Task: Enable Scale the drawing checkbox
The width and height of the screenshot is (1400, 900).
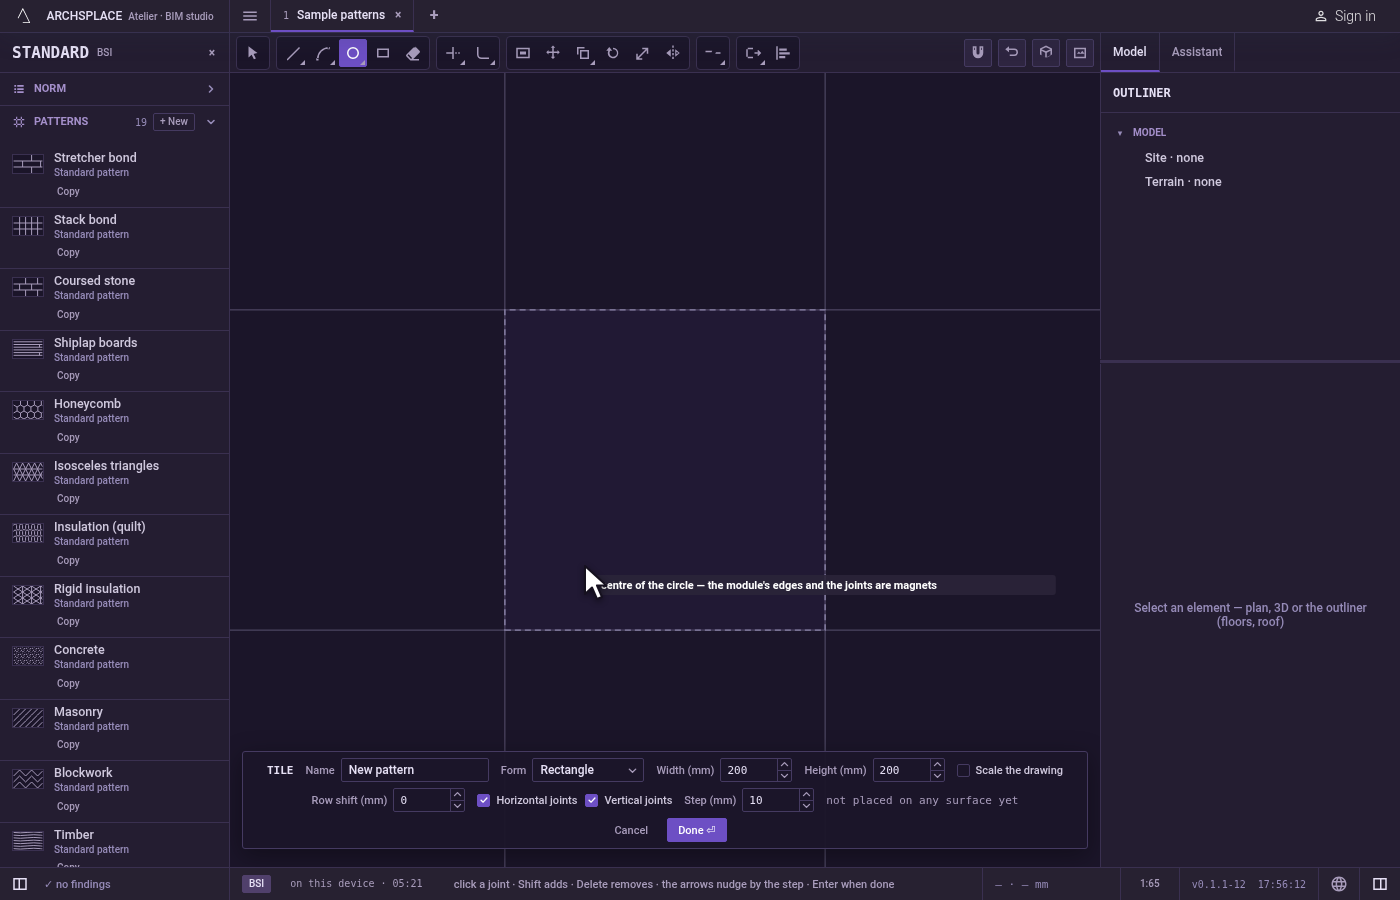Action: pyautogui.click(x=964, y=770)
